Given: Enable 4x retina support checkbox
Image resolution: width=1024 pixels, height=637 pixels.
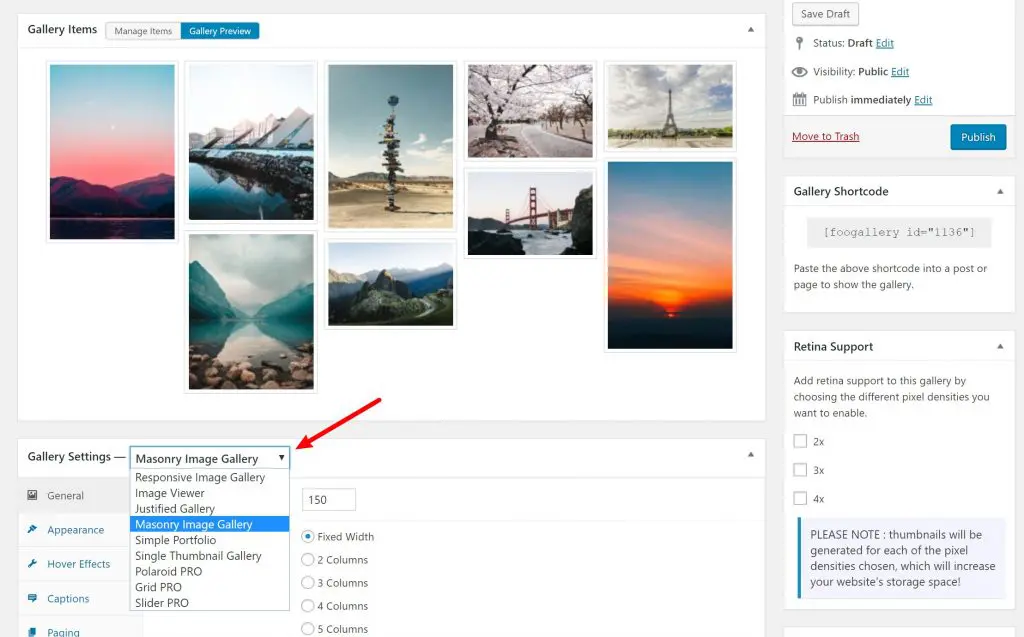Looking at the screenshot, I should (x=800, y=498).
